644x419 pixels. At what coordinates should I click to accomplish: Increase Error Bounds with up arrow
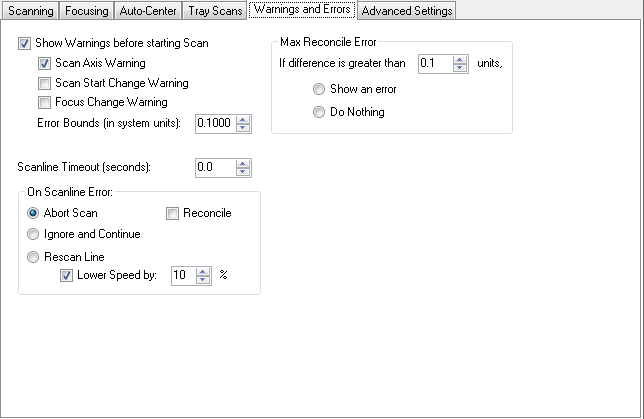243,118
